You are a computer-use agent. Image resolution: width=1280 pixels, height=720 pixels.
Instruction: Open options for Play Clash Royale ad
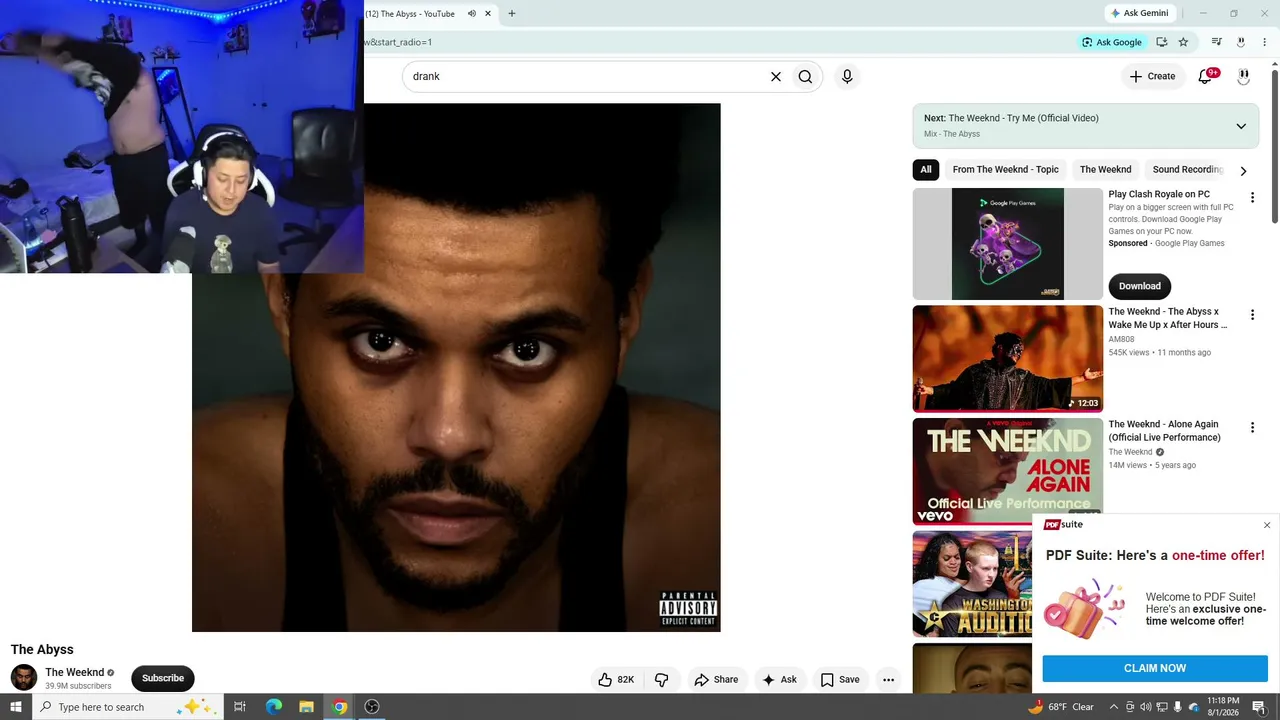click(1252, 198)
